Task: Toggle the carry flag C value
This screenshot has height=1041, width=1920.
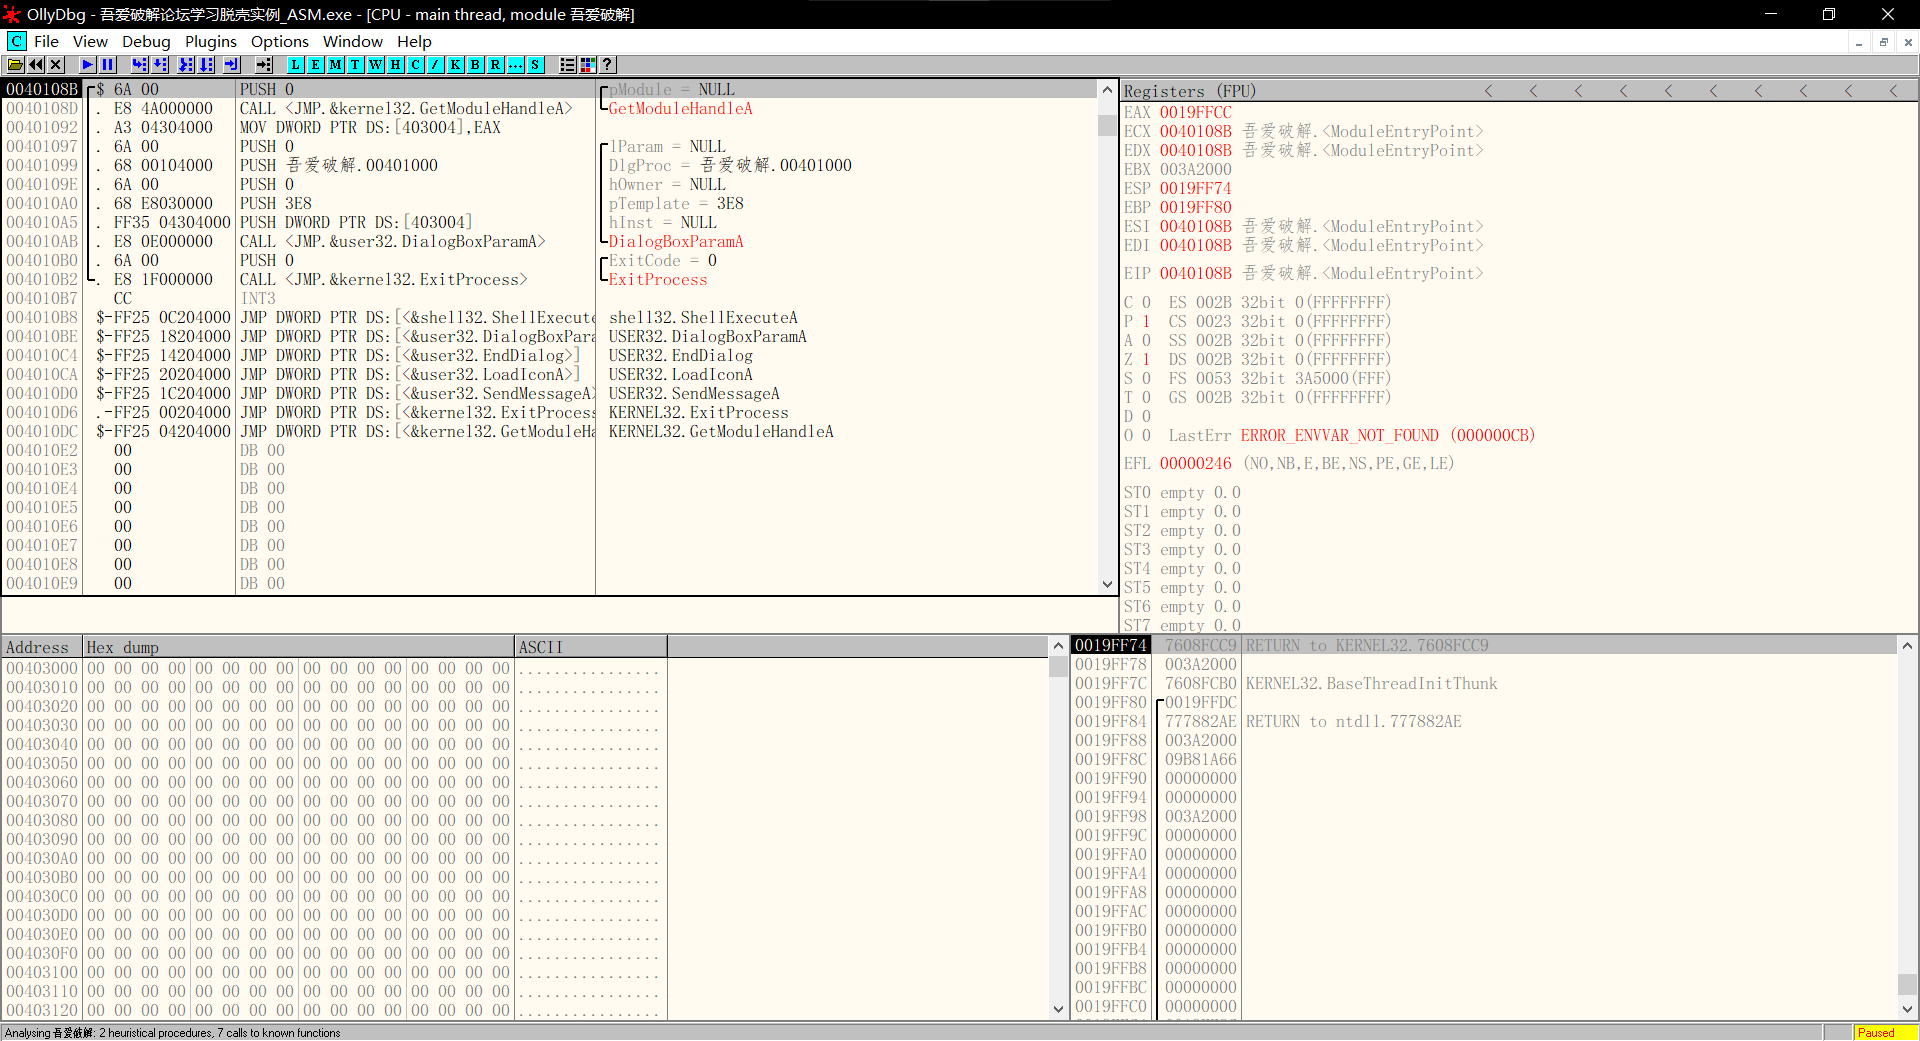Action: 1146,302
